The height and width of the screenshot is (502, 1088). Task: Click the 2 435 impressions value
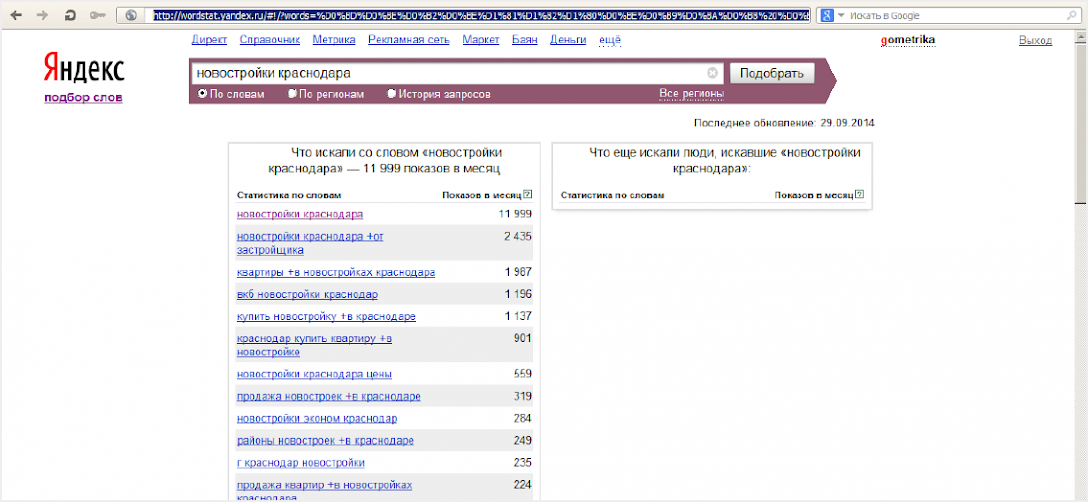518,236
